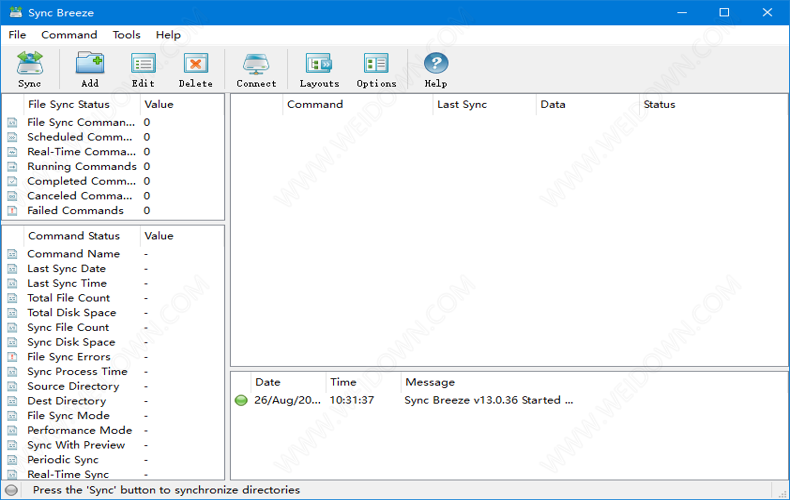The height and width of the screenshot is (500, 790).
Task: Sort by the Status column header
Action: [x=713, y=104]
